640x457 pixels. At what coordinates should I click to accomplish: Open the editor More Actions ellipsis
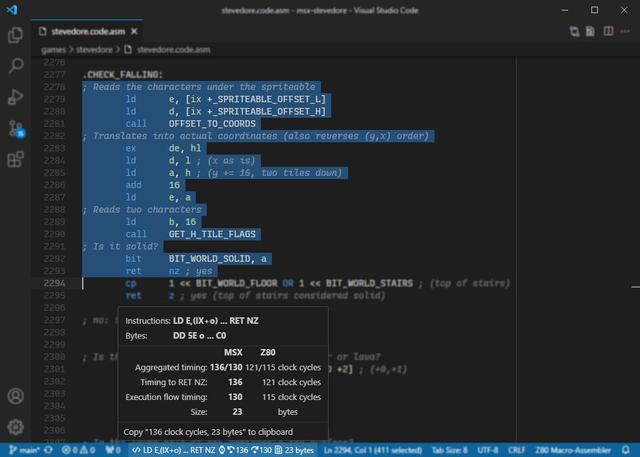[x=626, y=31]
